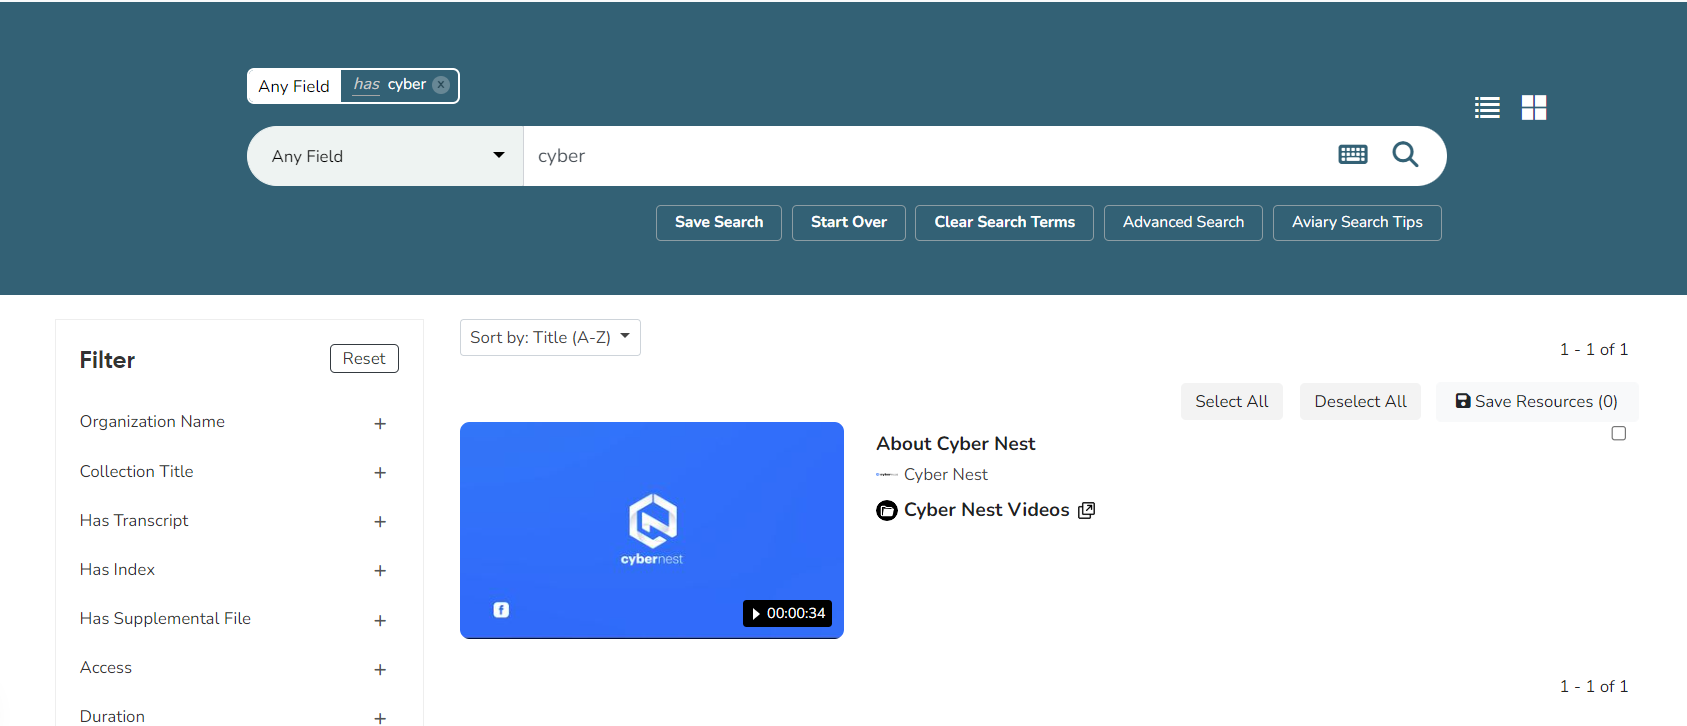Click the collection icon before Cyber Nest Videos
Screen dimensions: 1687x726
(887, 511)
